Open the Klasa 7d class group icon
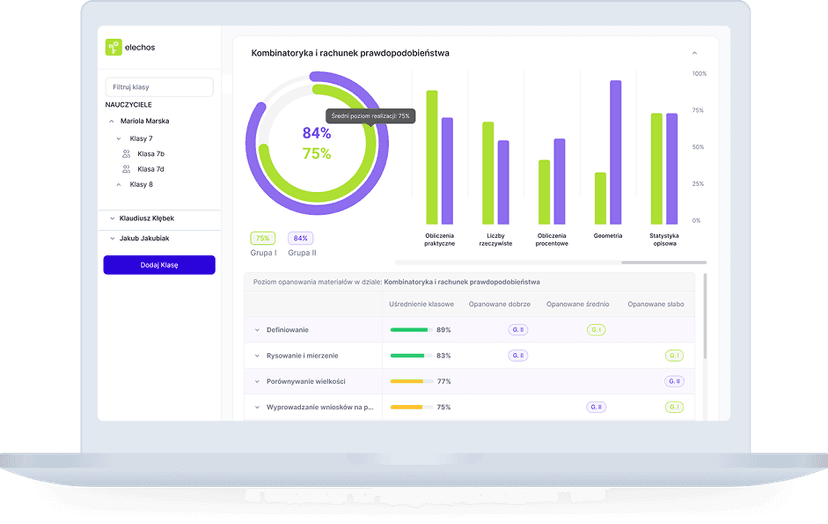This screenshot has height=524, width=828. (x=126, y=169)
